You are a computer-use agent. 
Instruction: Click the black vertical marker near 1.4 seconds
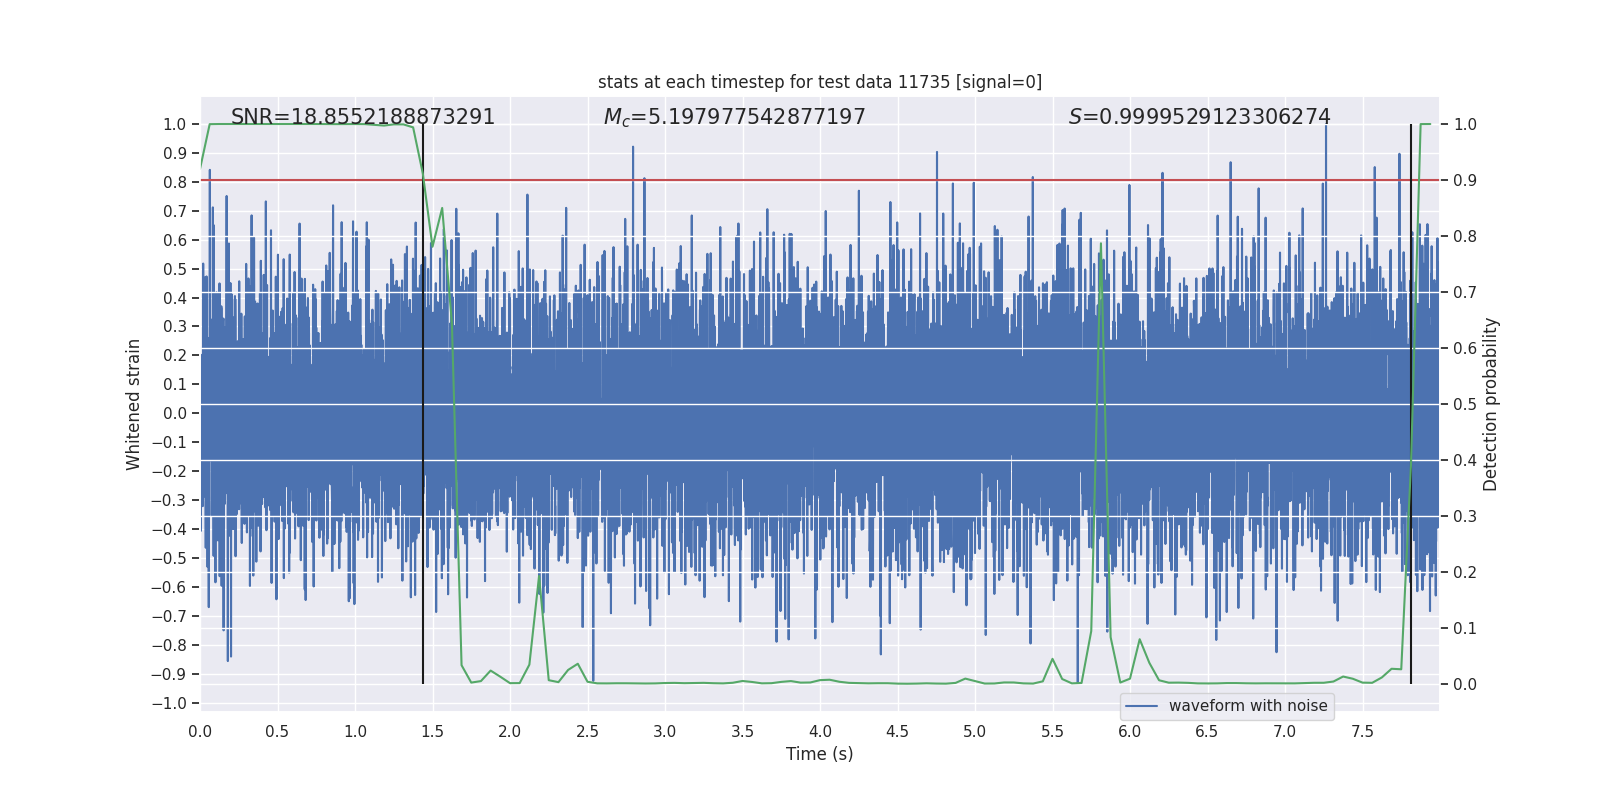coord(423,404)
